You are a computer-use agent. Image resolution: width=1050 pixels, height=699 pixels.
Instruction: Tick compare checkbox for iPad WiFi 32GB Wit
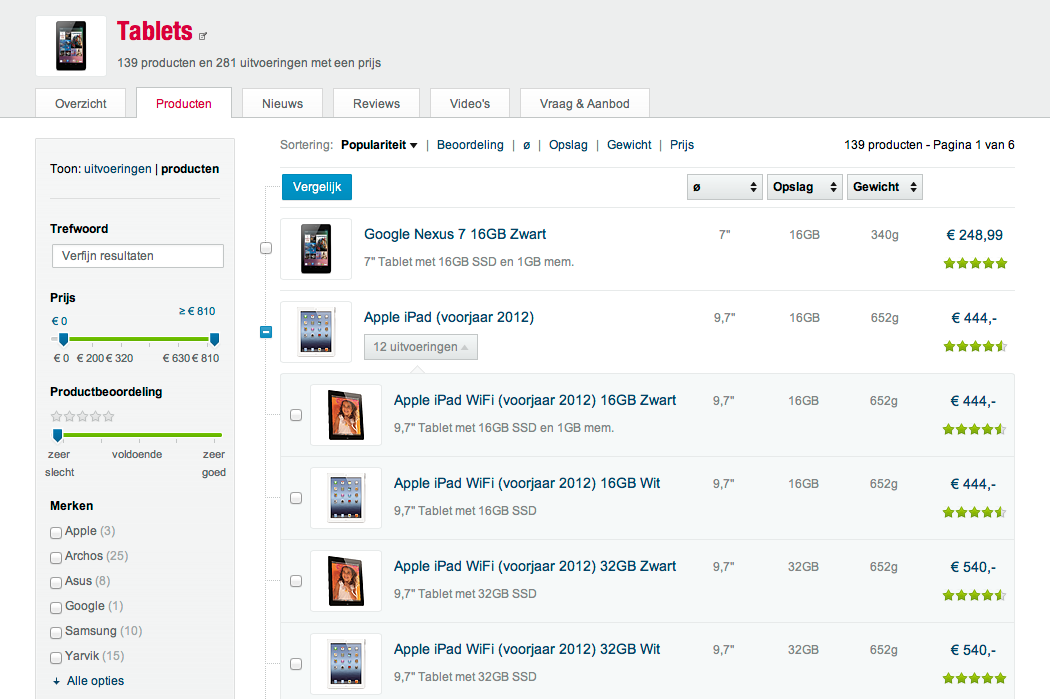296,664
